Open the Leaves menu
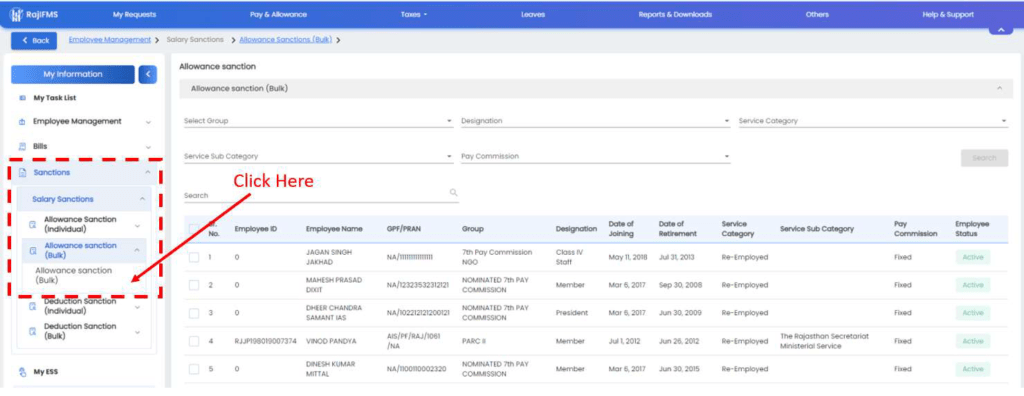This screenshot has height=396, width=1024. click(x=533, y=14)
